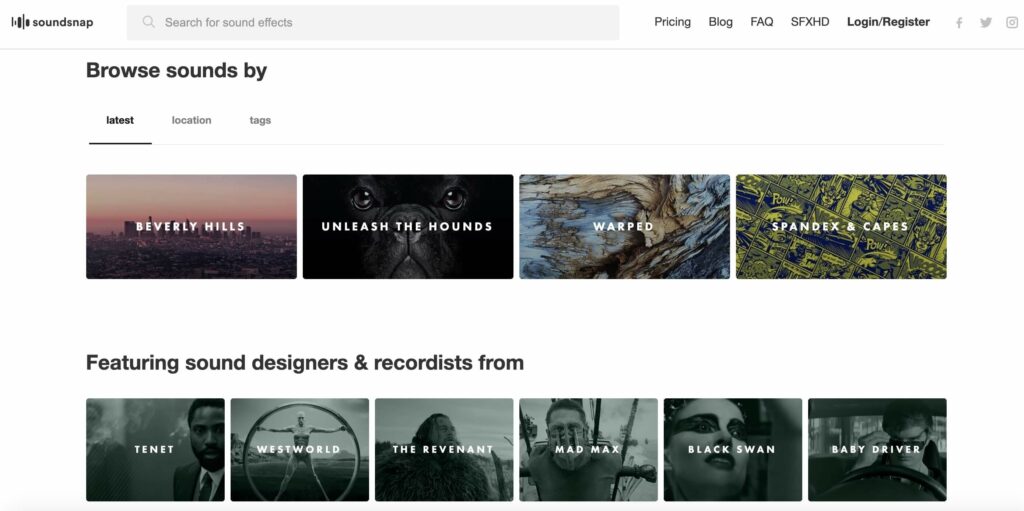Focus the sound effects search field
The width and height of the screenshot is (1024, 511).
coord(380,22)
